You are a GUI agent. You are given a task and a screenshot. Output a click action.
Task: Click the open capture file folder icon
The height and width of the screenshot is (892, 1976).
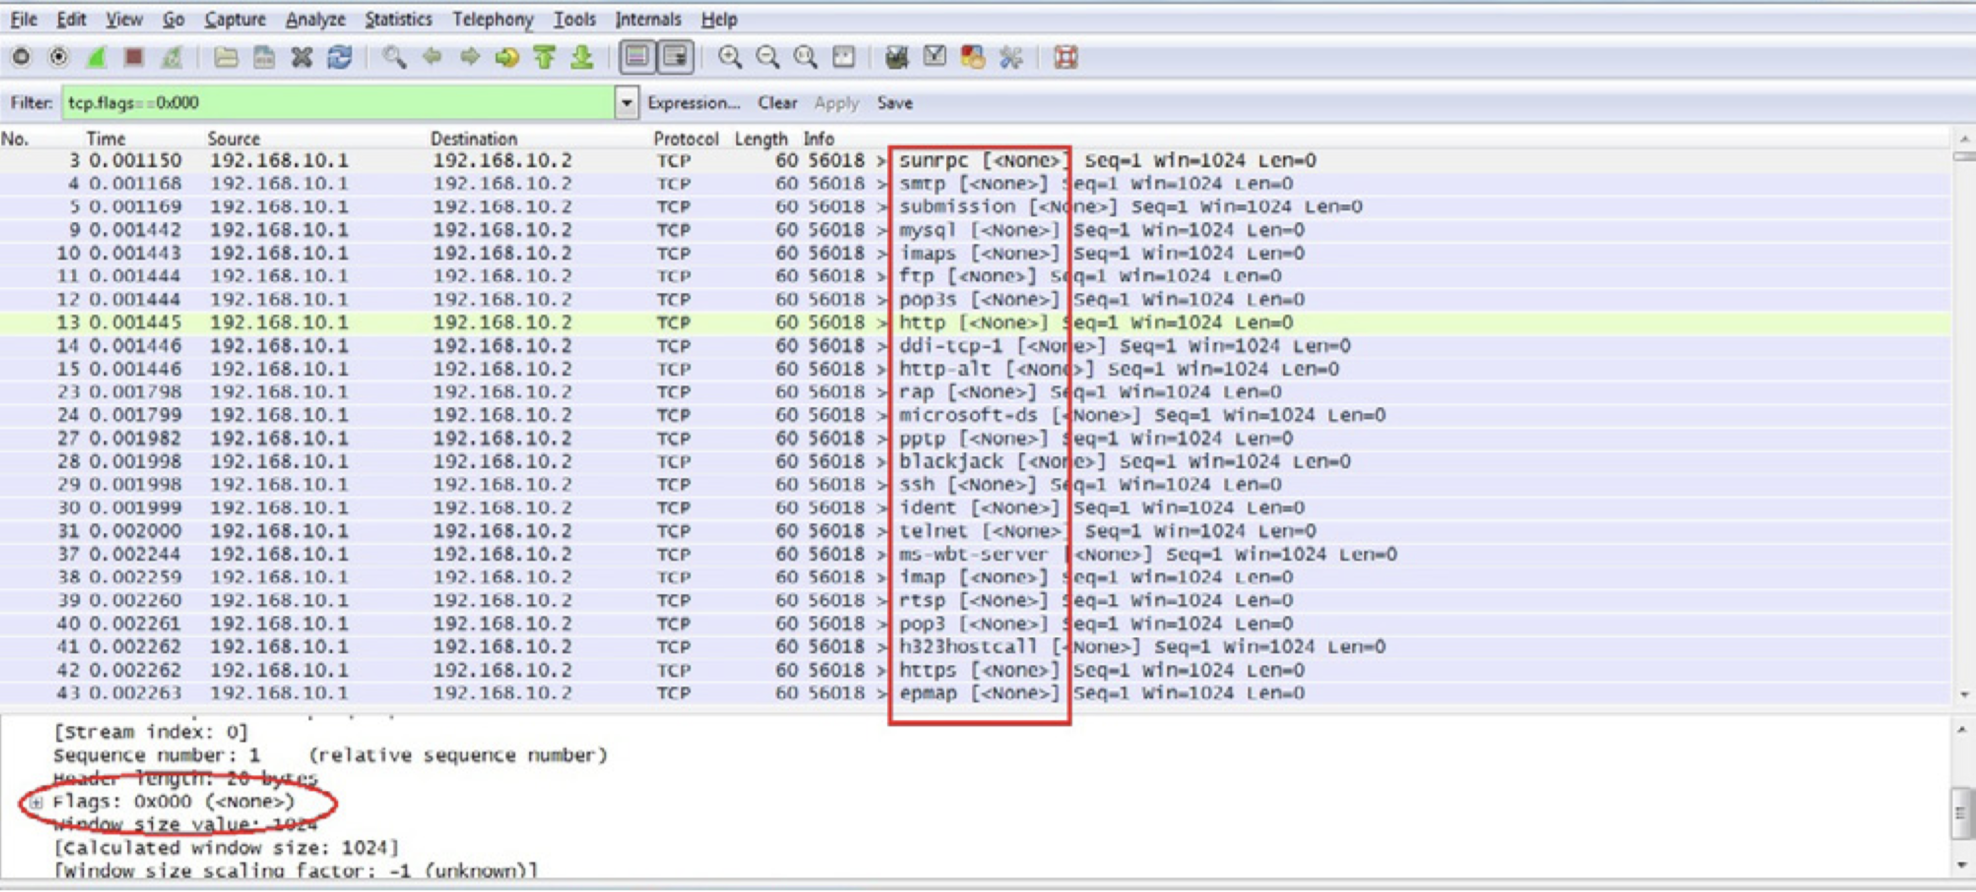coord(226,57)
